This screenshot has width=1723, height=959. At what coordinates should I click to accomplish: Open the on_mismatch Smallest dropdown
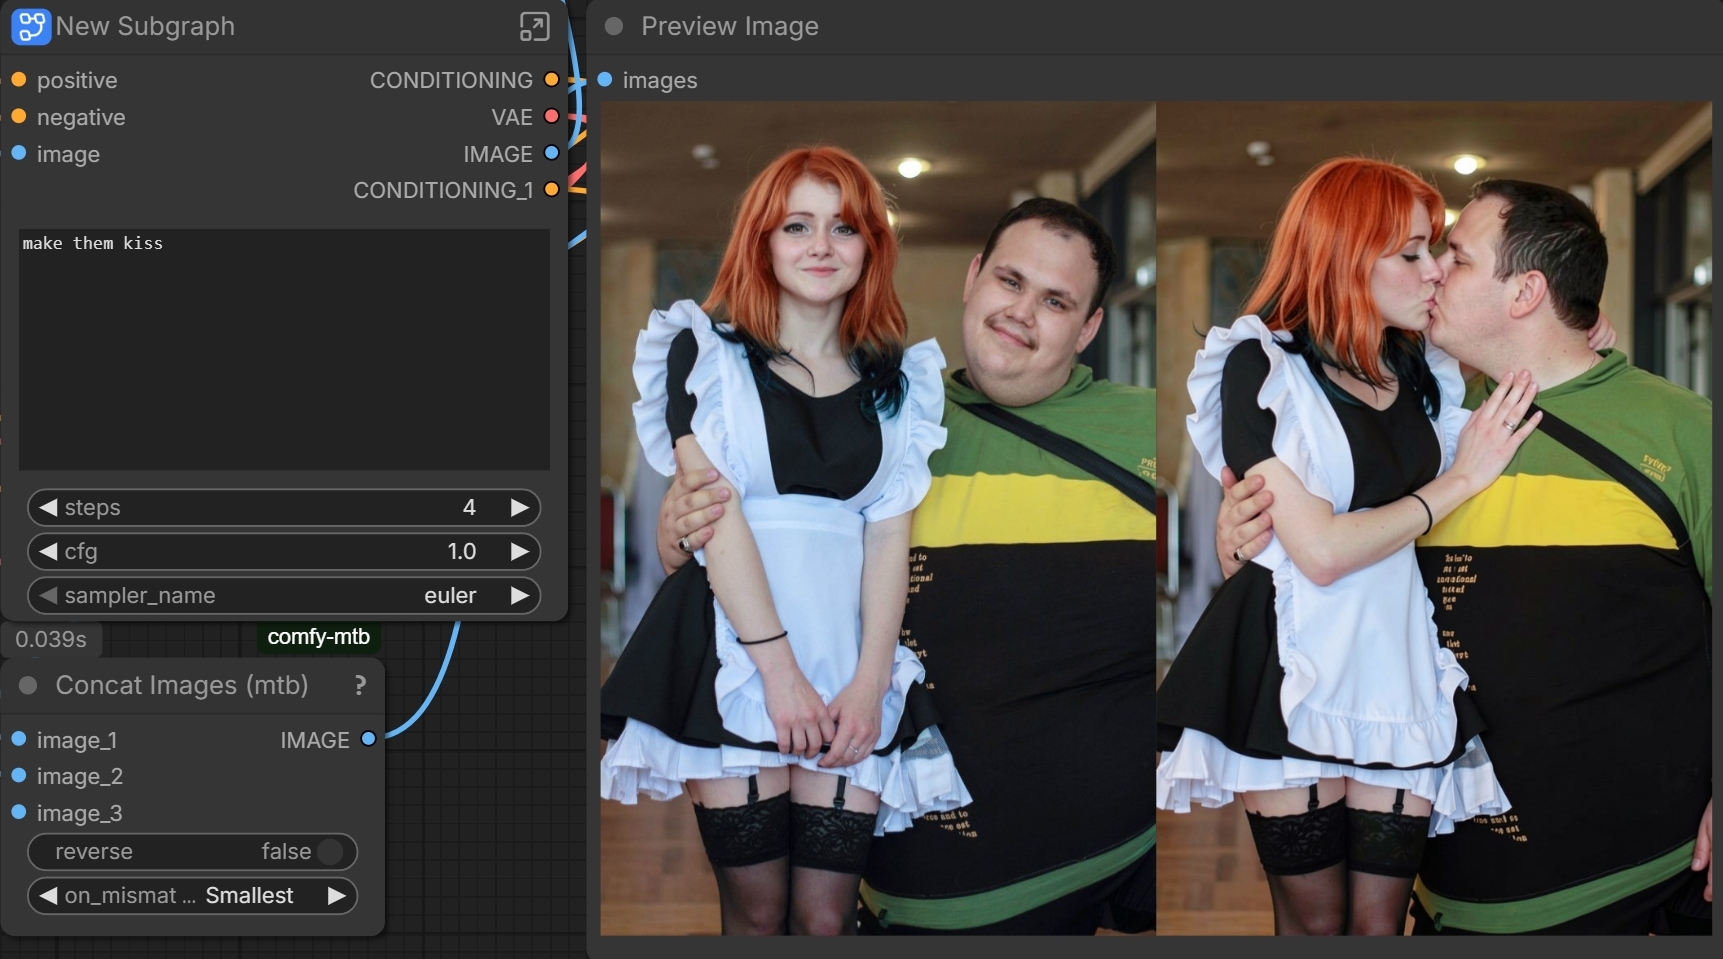192,896
